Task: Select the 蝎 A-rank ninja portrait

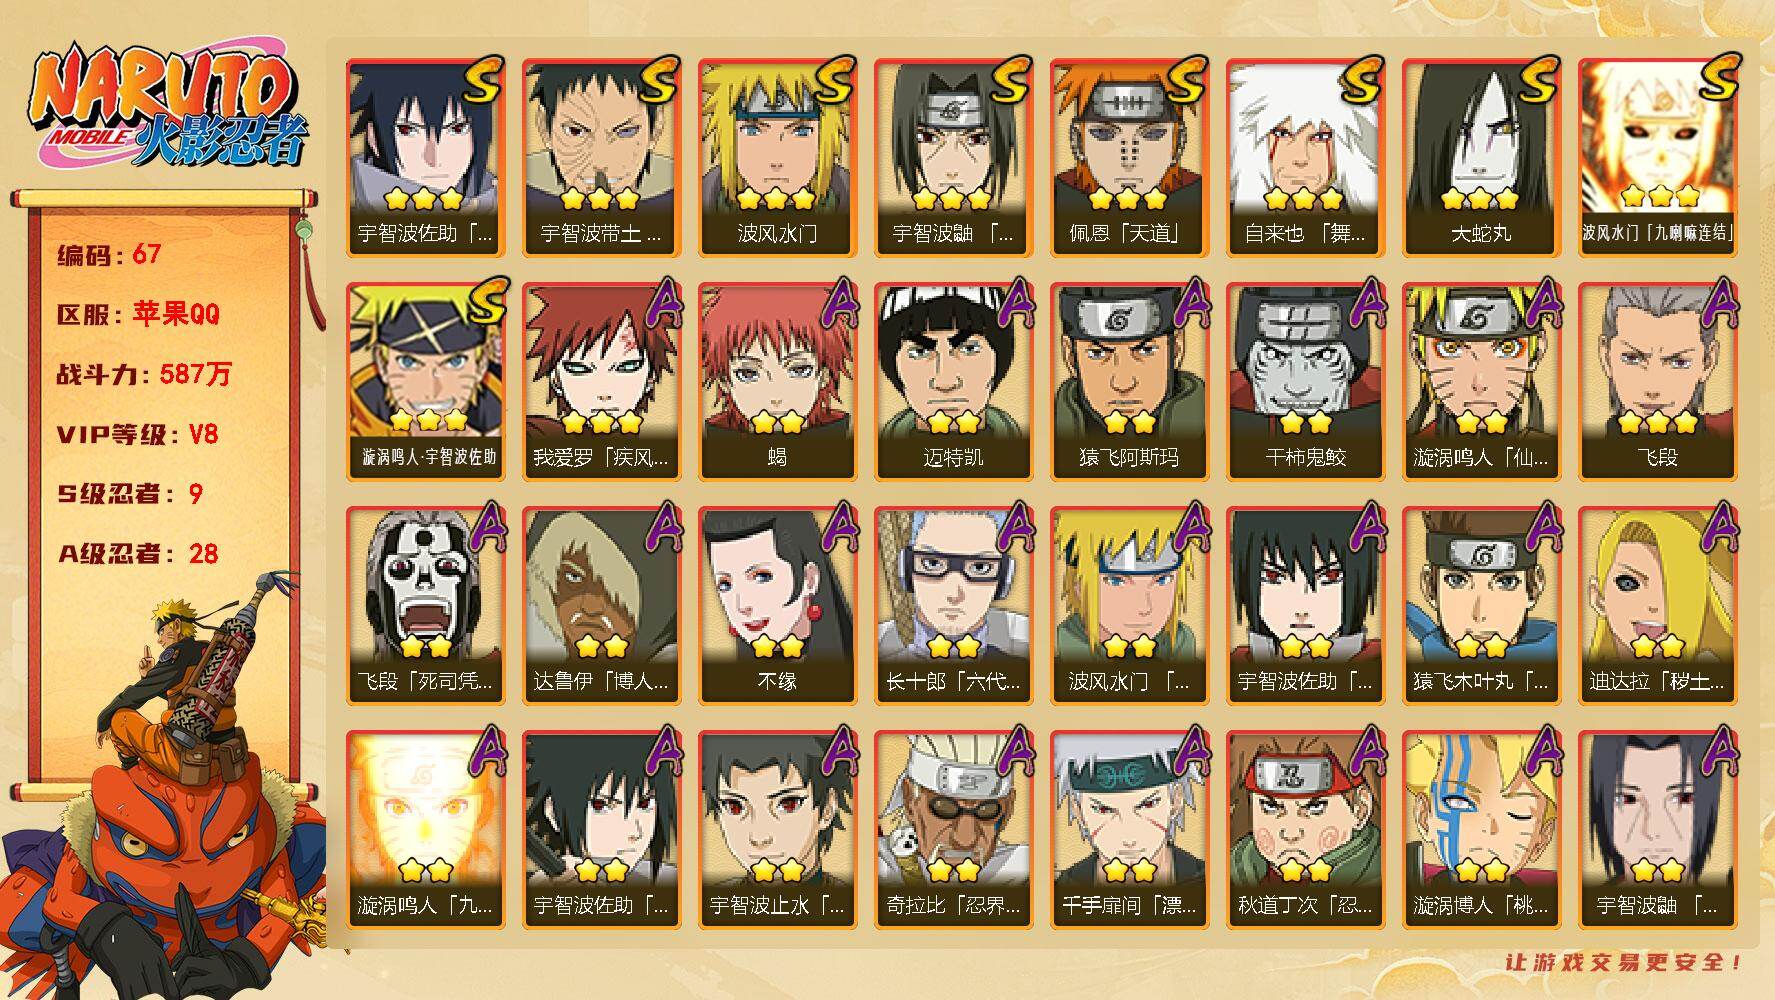Action: [777, 382]
